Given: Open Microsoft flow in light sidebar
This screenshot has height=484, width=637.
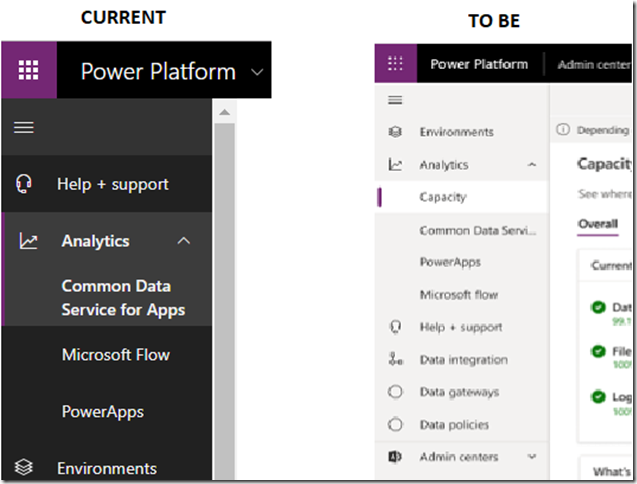Looking at the screenshot, I should (459, 294).
